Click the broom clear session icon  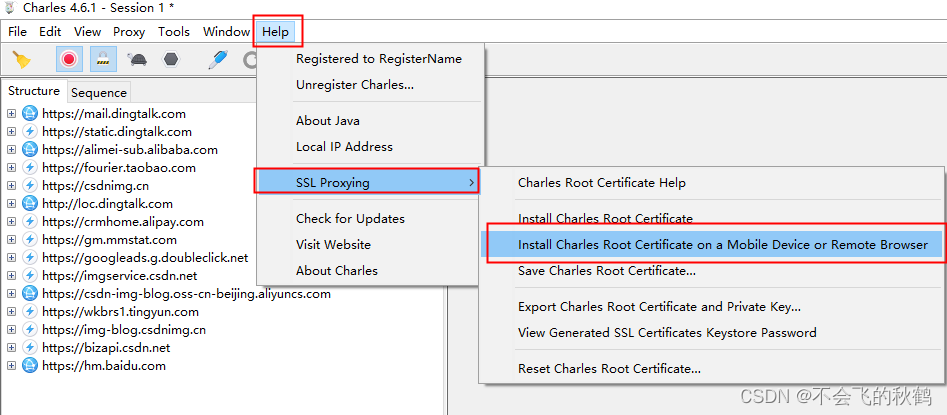(x=21, y=59)
